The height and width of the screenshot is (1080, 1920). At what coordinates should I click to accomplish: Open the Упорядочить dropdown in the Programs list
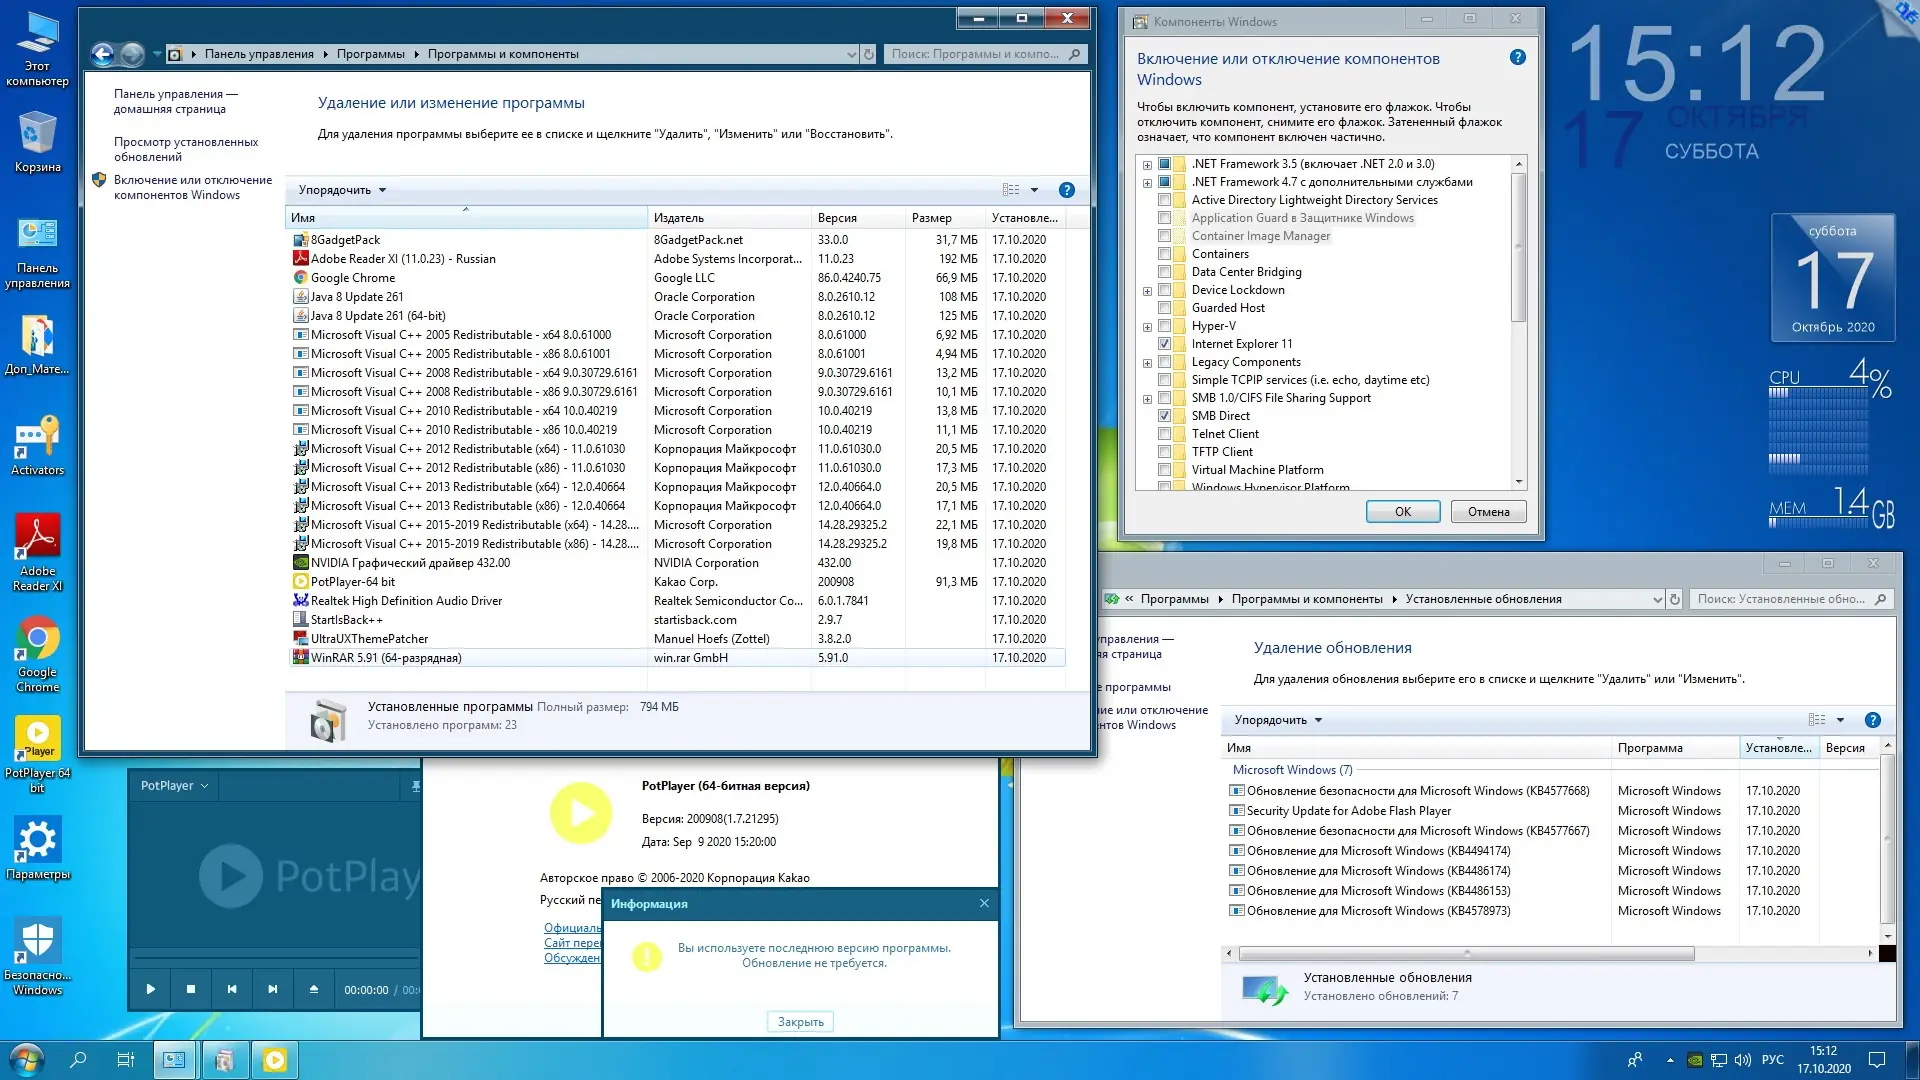click(x=342, y=190)
